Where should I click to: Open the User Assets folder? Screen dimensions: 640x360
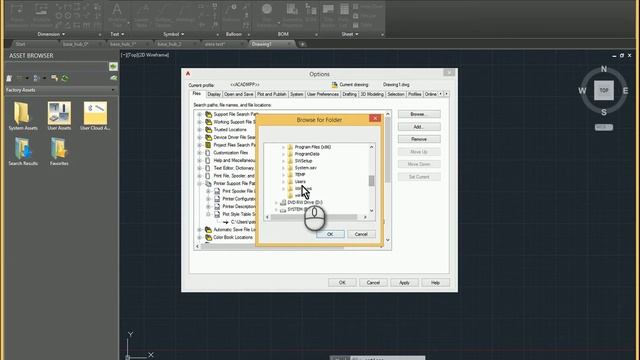[59, 116]
